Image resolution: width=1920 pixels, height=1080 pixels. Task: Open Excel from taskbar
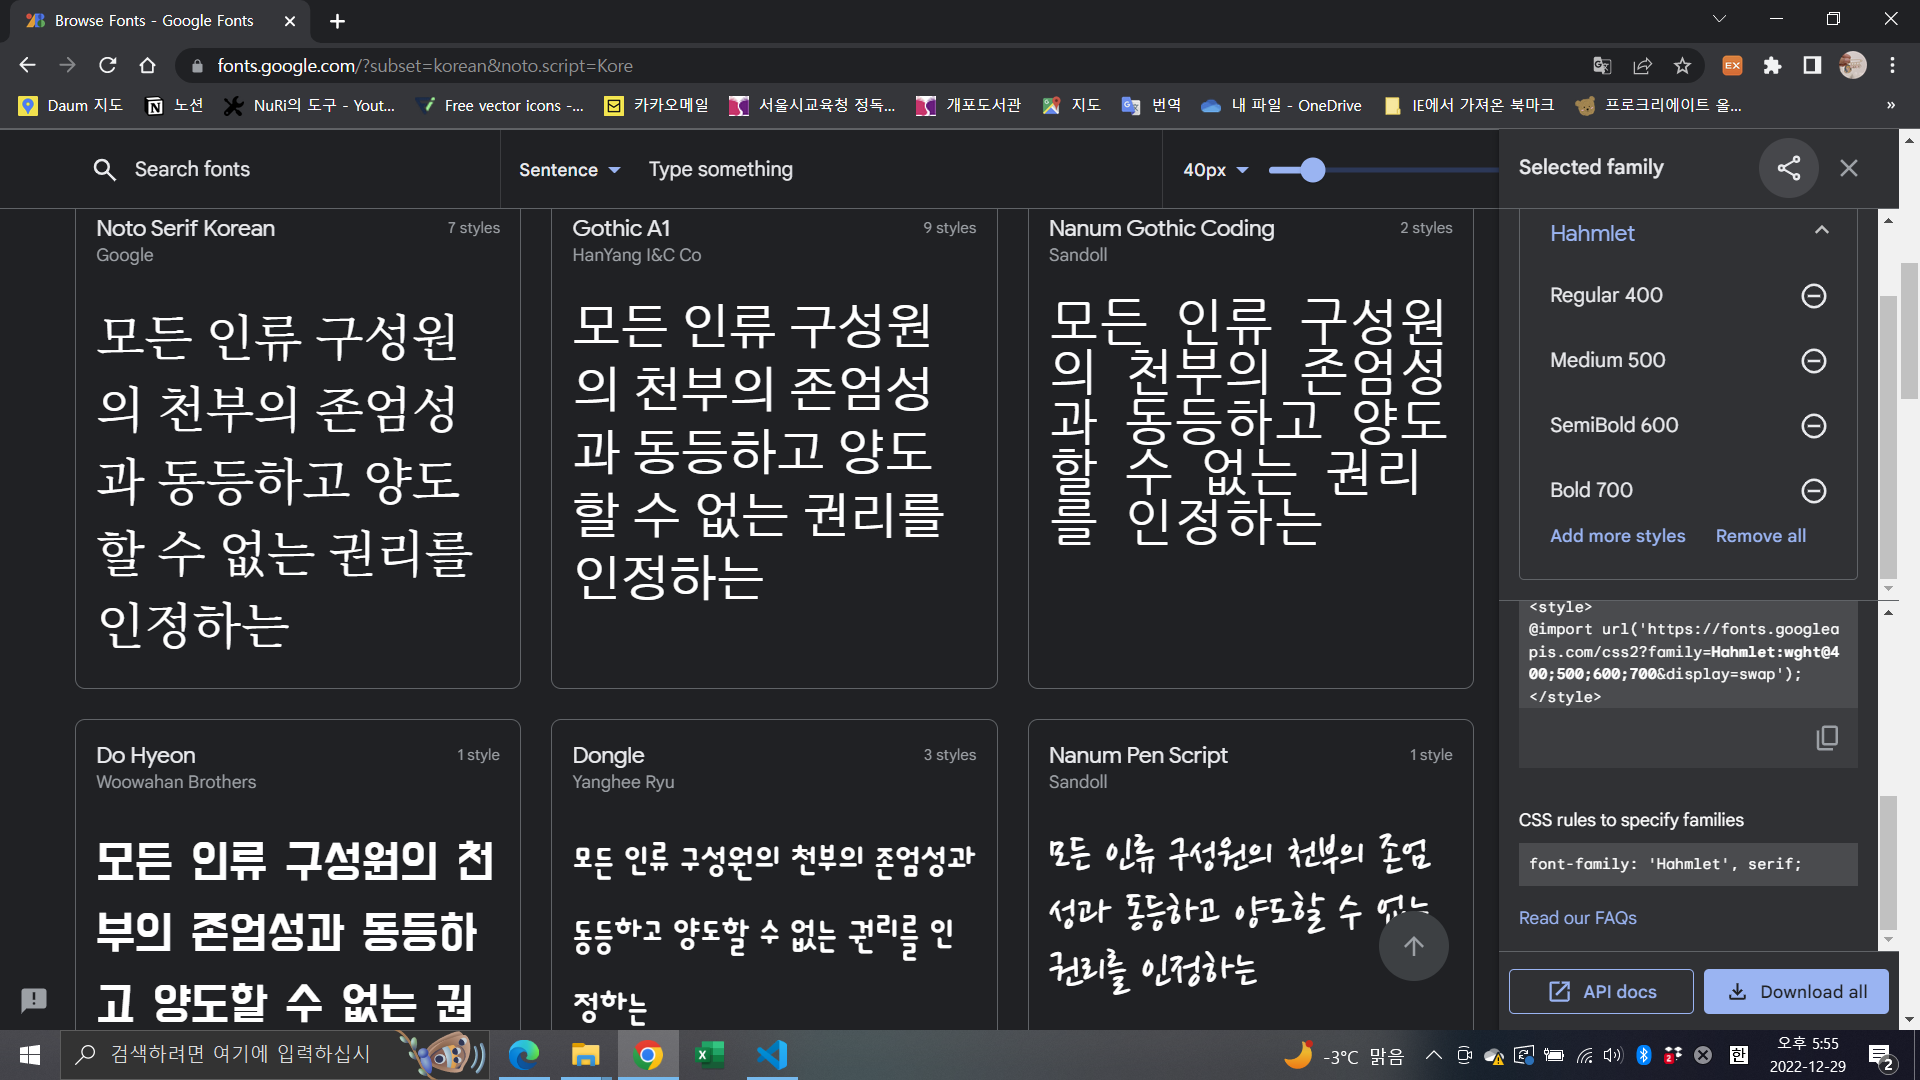pyautogui.click(x=709, y=1055)
